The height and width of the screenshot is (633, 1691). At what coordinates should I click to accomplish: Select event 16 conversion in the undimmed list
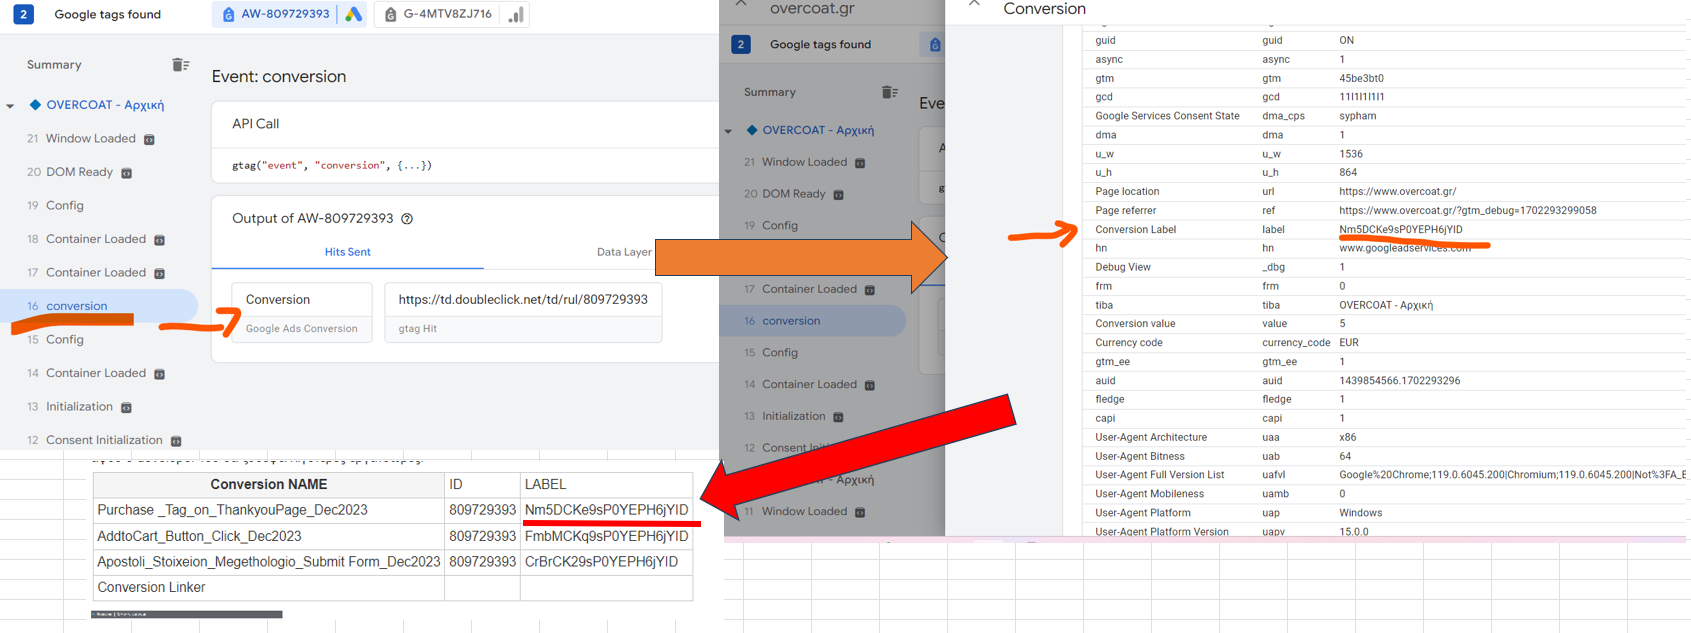point(98,306)
